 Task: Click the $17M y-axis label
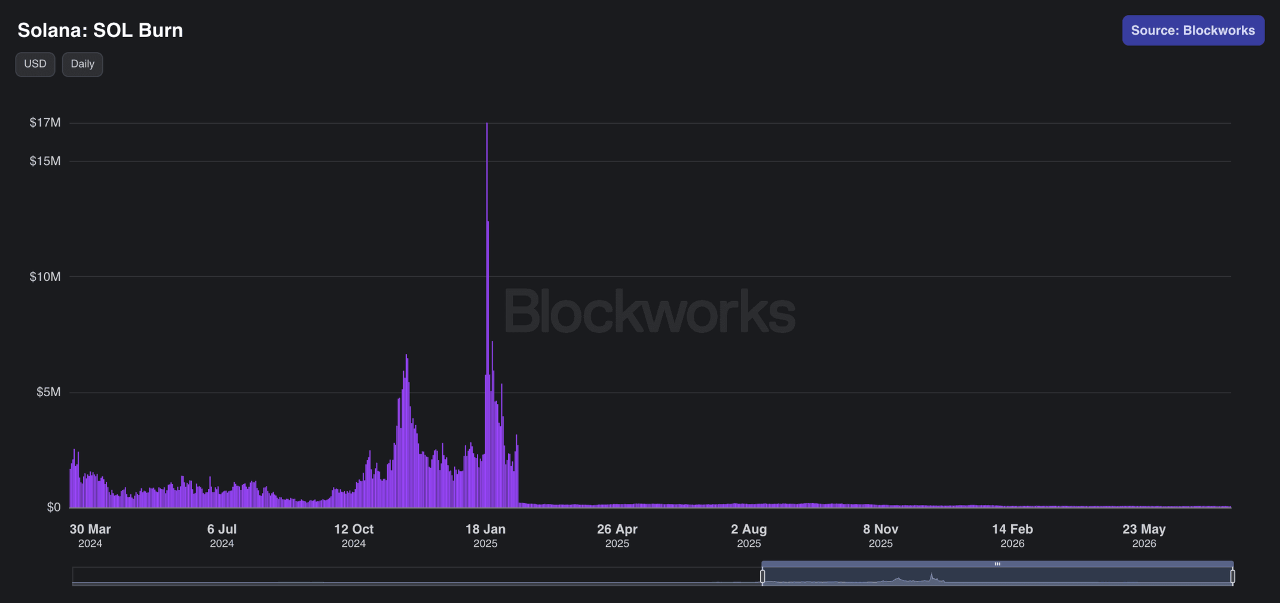coord(46,123)
